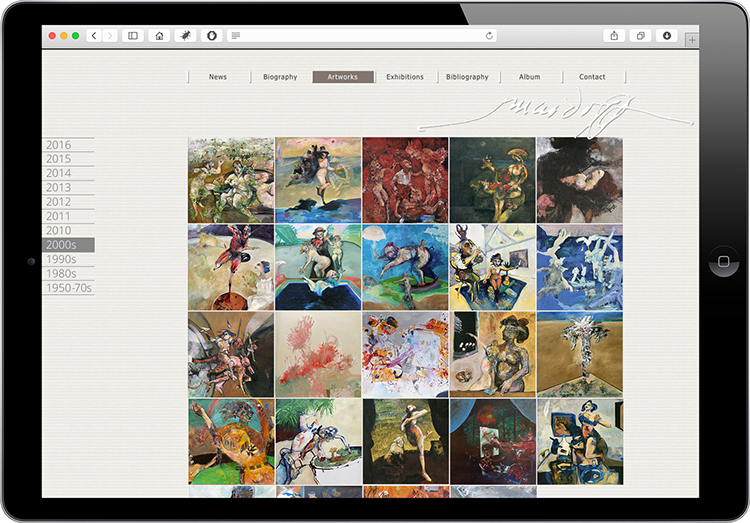
Task: Open first row dark-haired portrait painting
Action: [580, 180]
